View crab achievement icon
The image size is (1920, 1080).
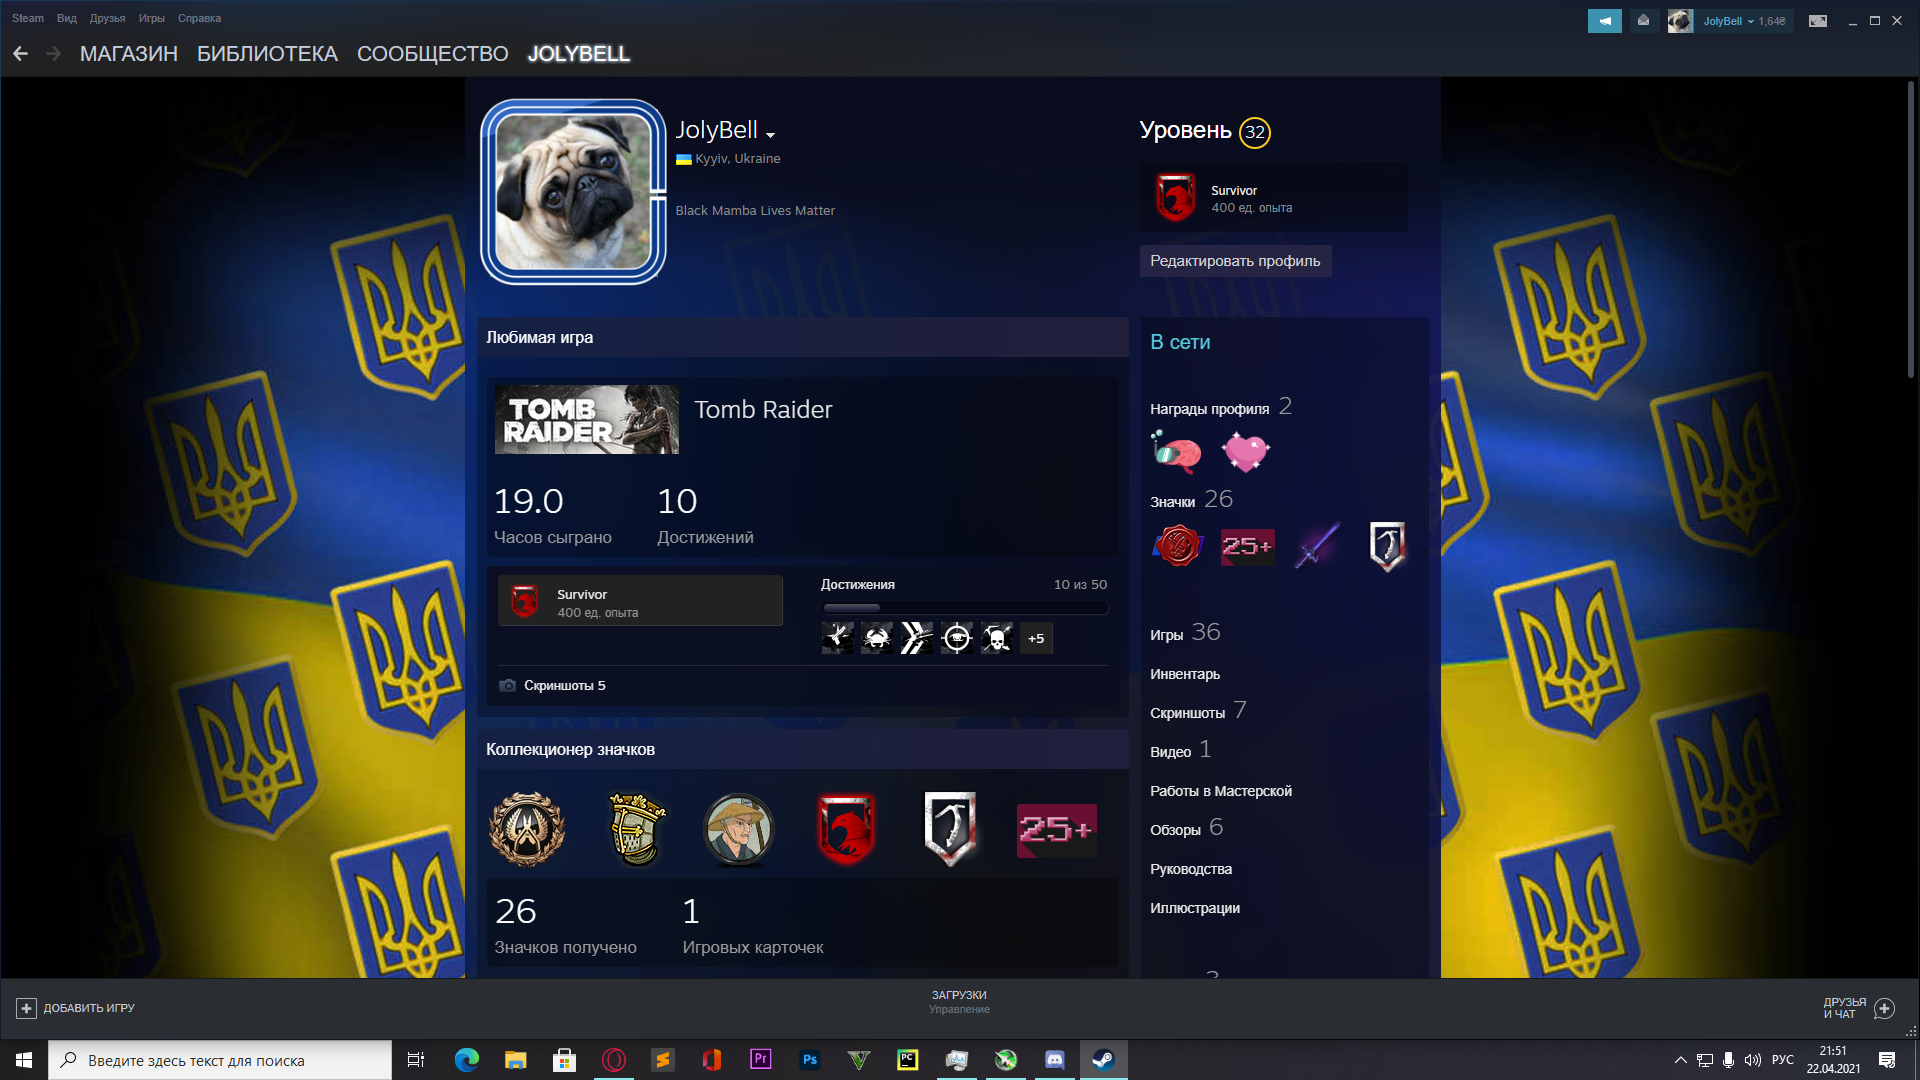pos(877,638)
